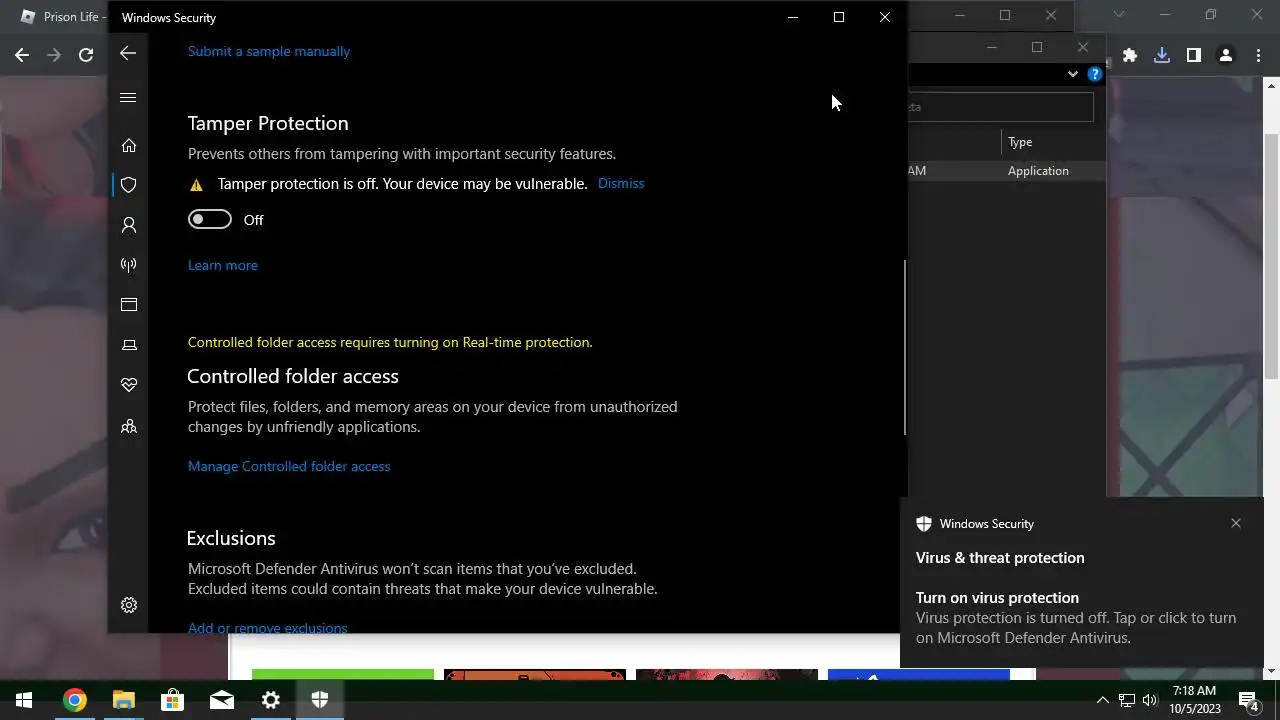Image resolution: width=1280 pixels, height=720 pixels.
Task: Click Submit a sample manually link
Action: 269,51
